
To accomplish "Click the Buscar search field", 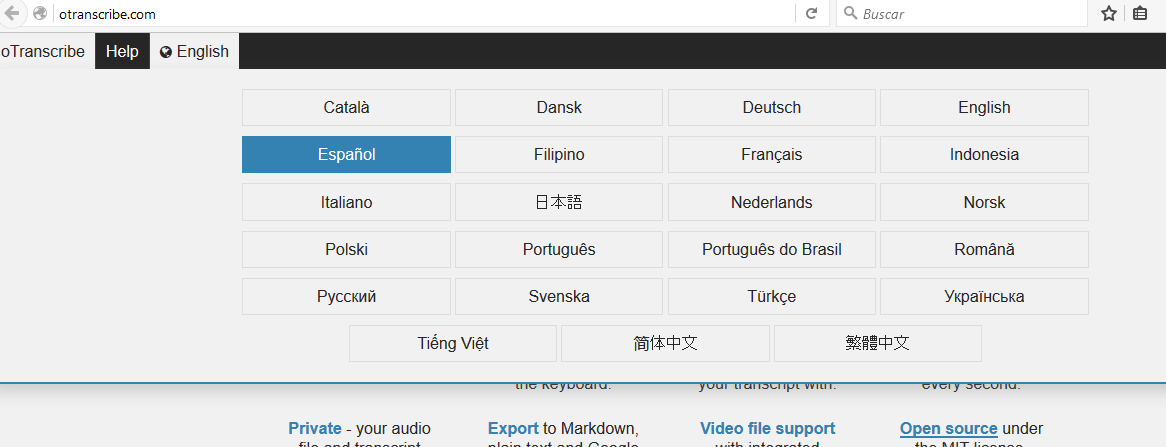I will point(960,14).
